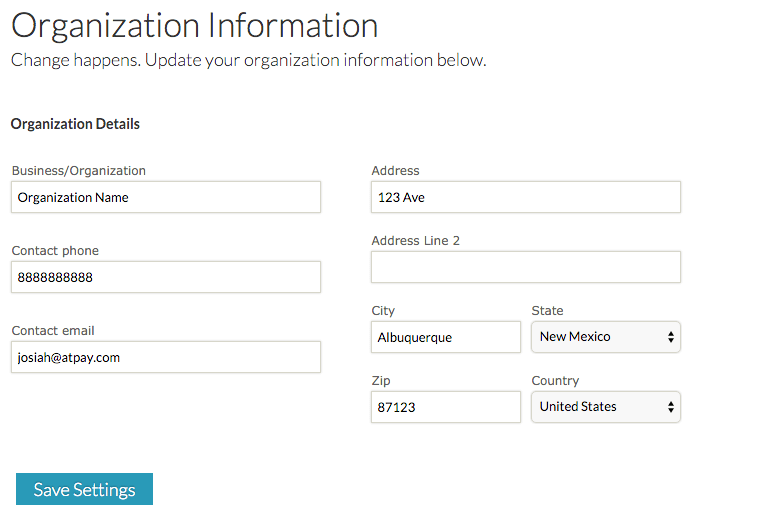Screen dimensions: 763x529
Task: Click the State dropdown arrow icon
Action: coord(671,337)
